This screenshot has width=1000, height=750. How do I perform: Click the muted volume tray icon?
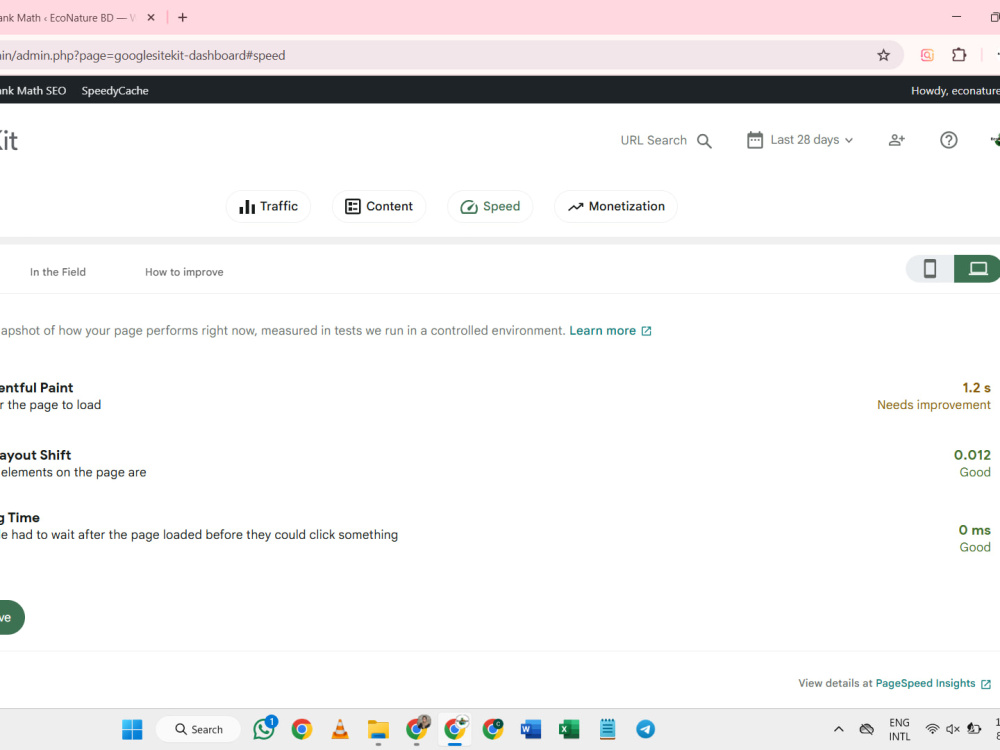click(953, 729)
